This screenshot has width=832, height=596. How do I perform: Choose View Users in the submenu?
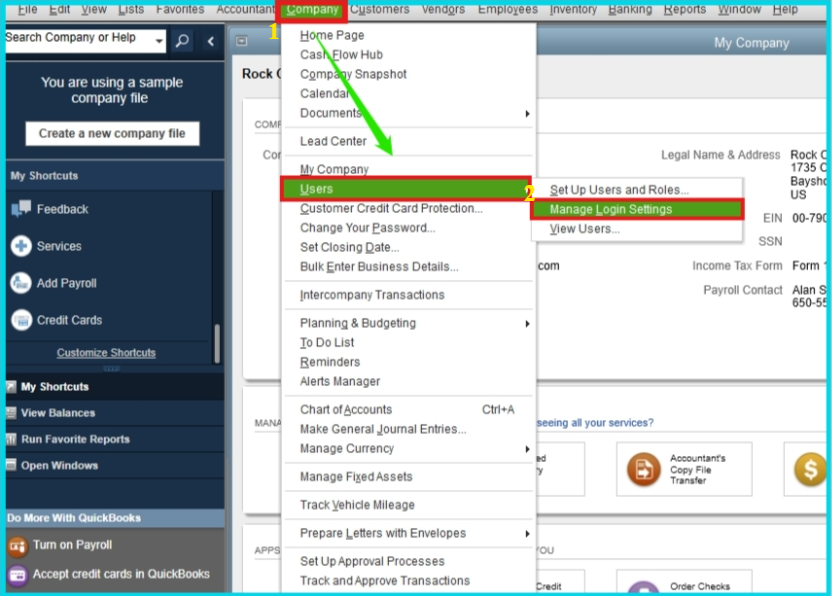coord(584,229)
